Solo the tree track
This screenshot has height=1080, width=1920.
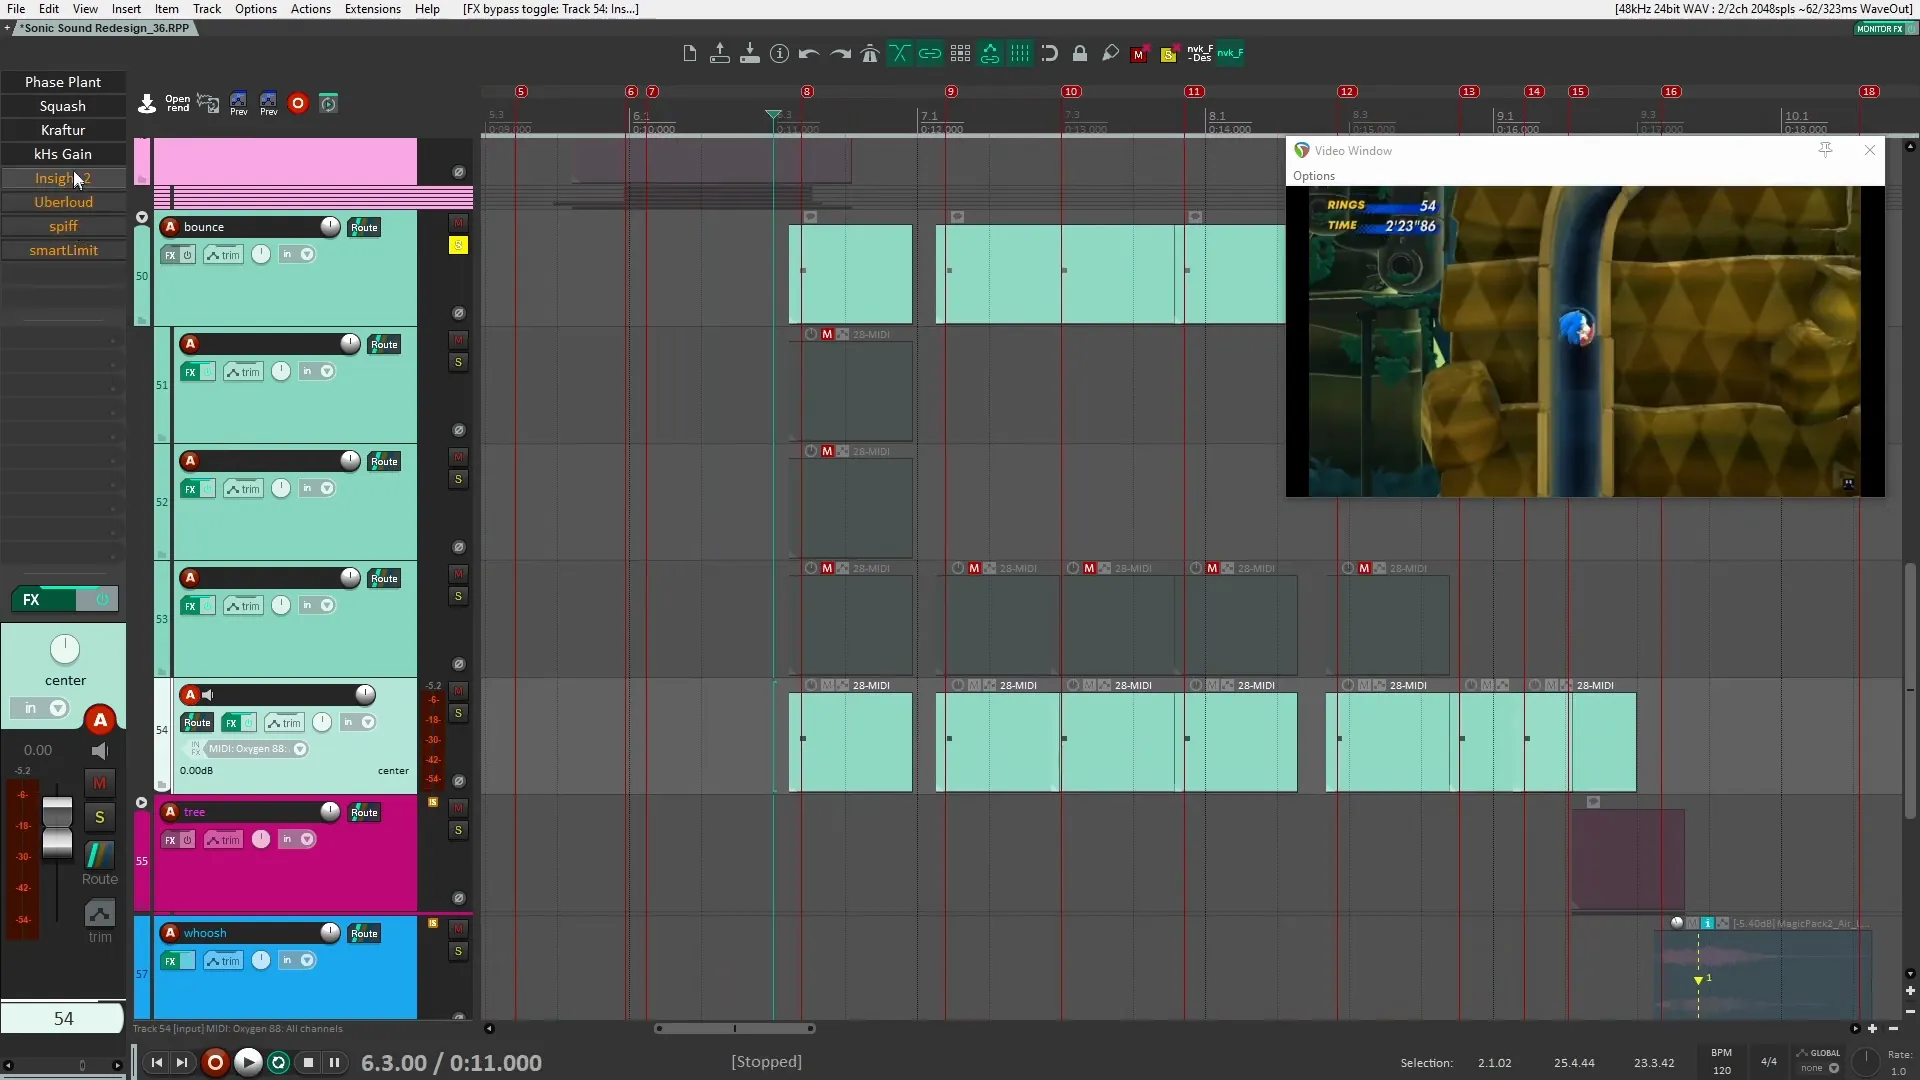click(458, 830)
